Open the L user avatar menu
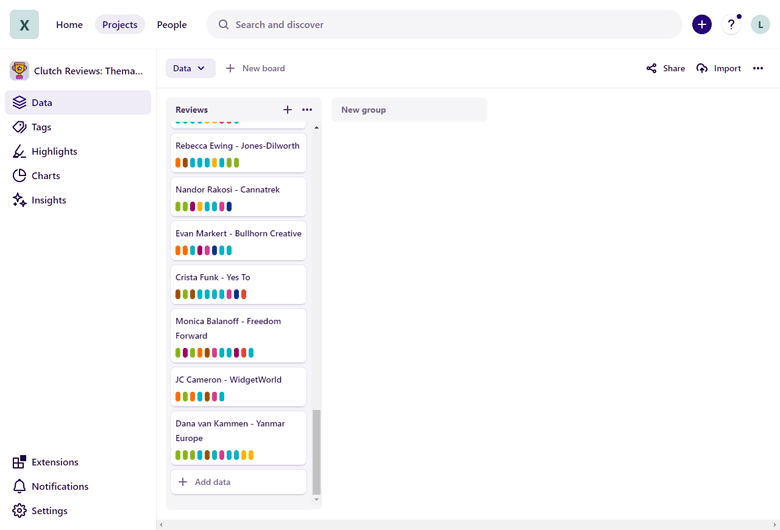The width and height of the screenshot is (780, 530). pyautogui.click(x=760, y=24)
